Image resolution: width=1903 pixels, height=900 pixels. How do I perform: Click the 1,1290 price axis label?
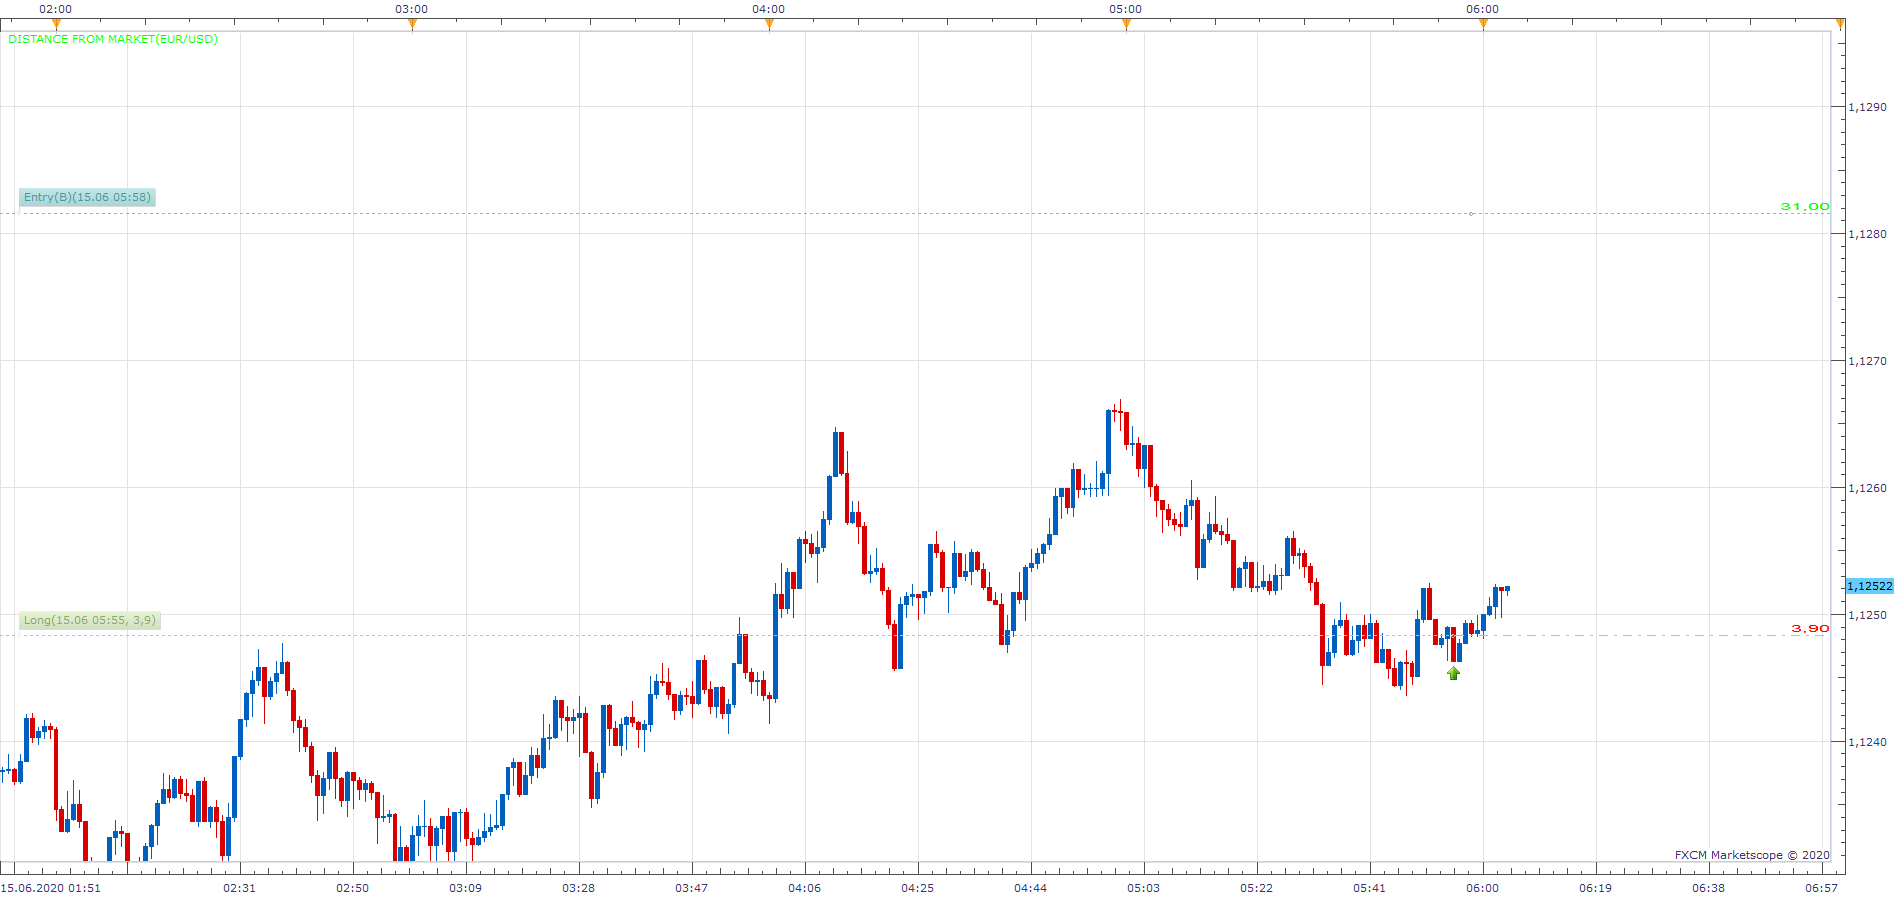[1868, 107]
